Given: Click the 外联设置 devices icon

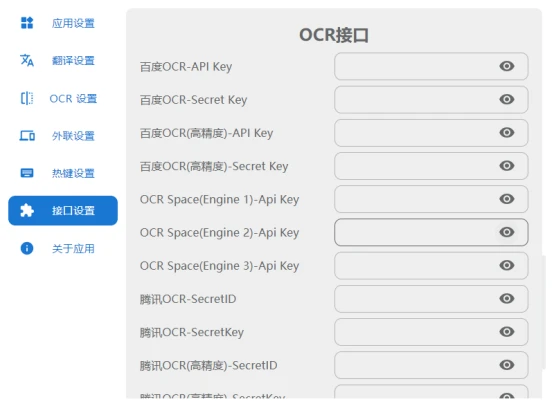Looking at the screenshot, I should 27,136.
